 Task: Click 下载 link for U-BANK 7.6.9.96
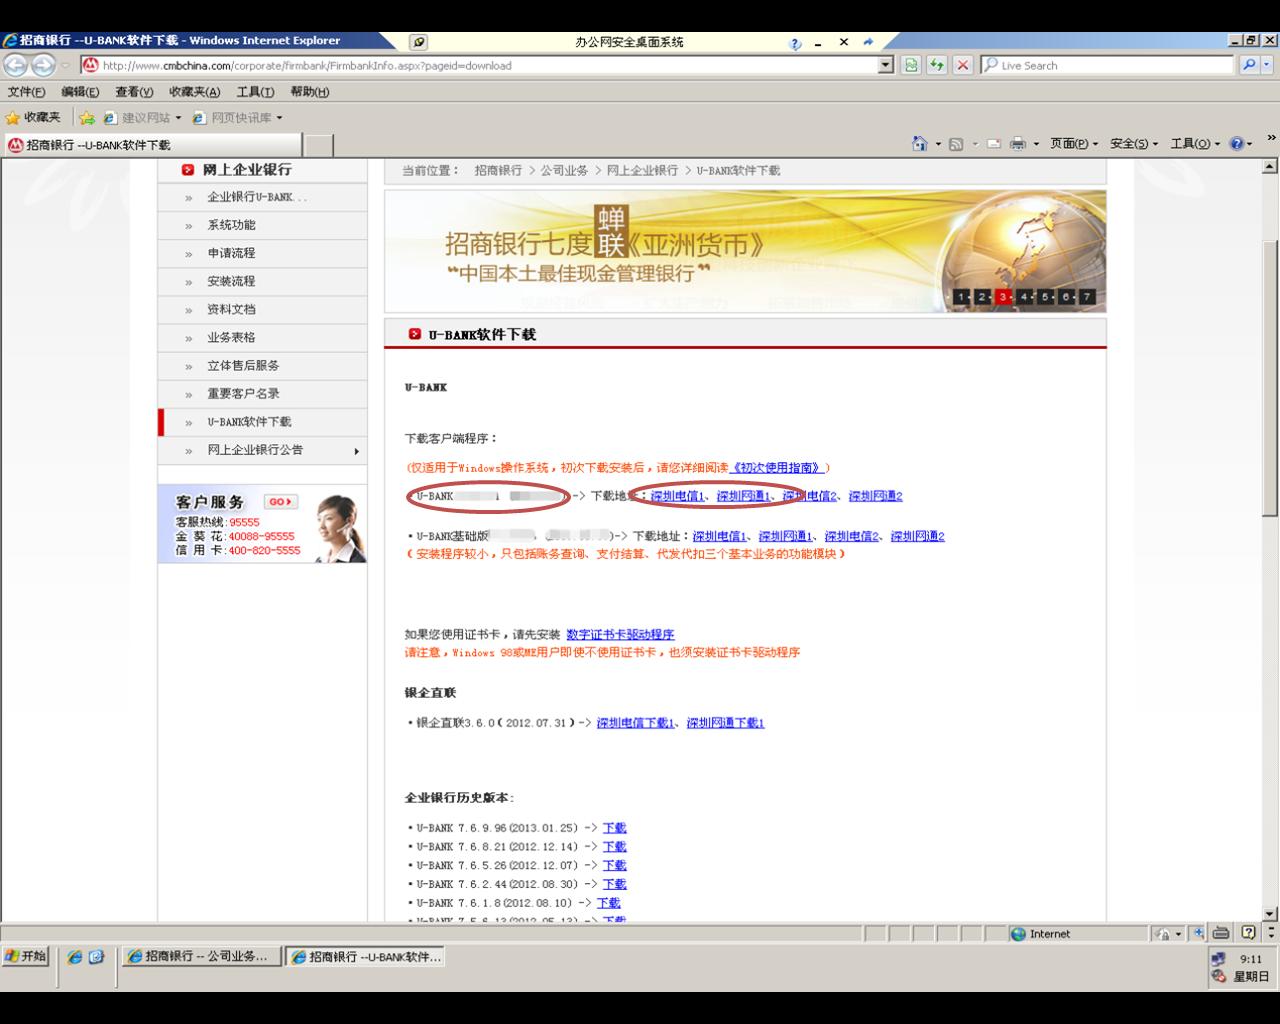pyautogui.click(x=614, y=828)
